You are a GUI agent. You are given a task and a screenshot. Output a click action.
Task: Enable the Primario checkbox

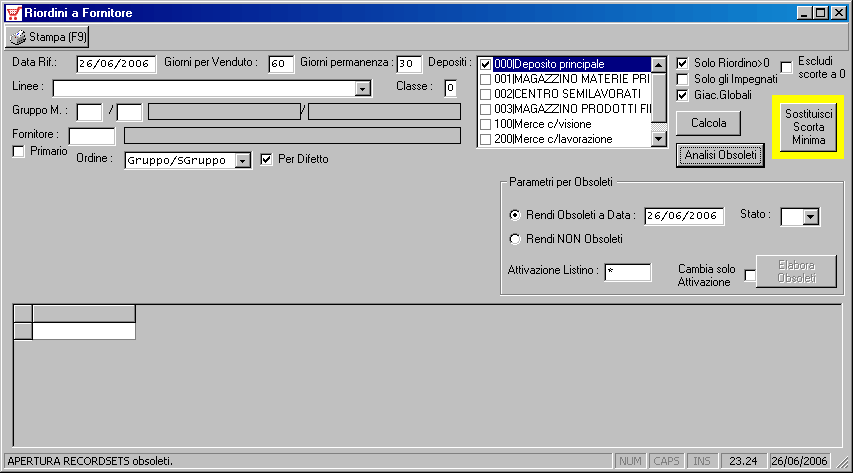coord(18,151)
